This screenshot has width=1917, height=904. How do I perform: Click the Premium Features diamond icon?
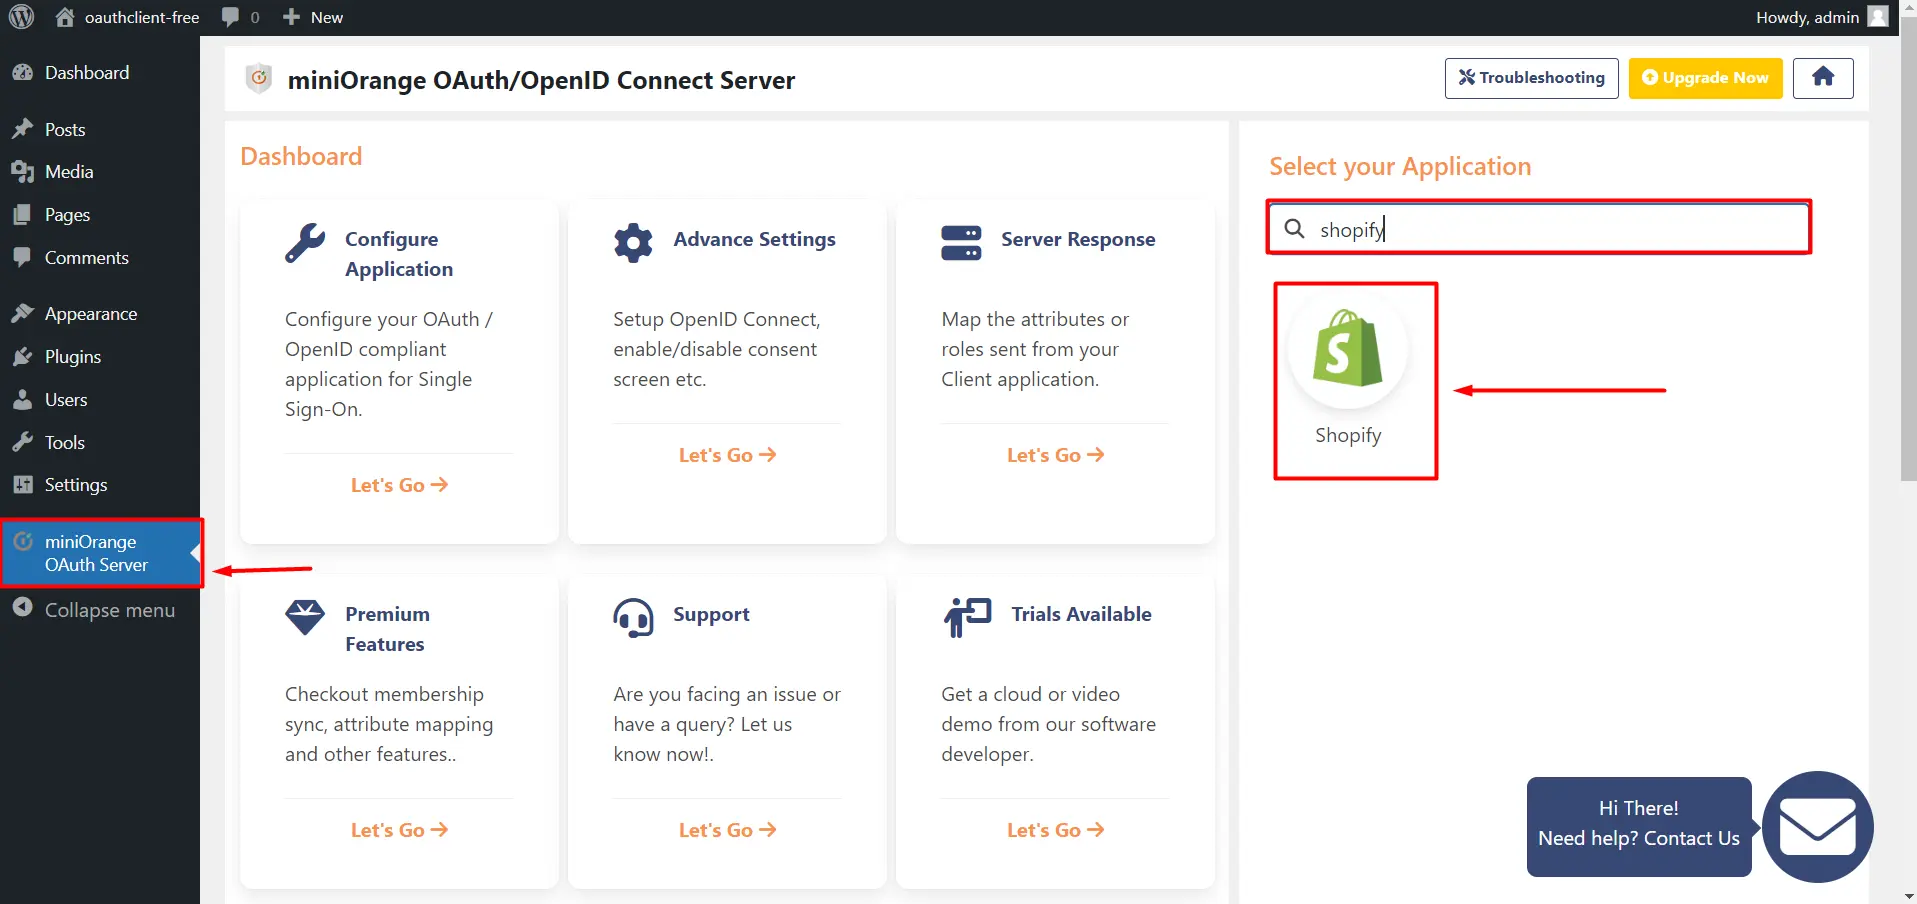305,617
